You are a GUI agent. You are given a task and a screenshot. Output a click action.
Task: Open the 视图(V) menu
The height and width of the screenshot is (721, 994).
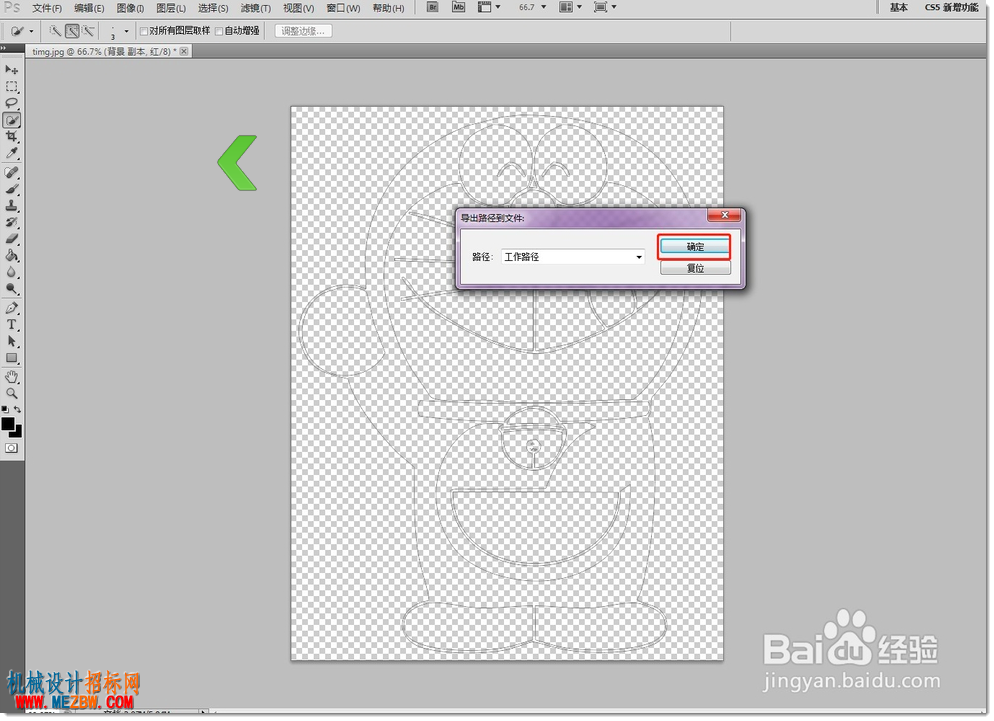[298, 8]
